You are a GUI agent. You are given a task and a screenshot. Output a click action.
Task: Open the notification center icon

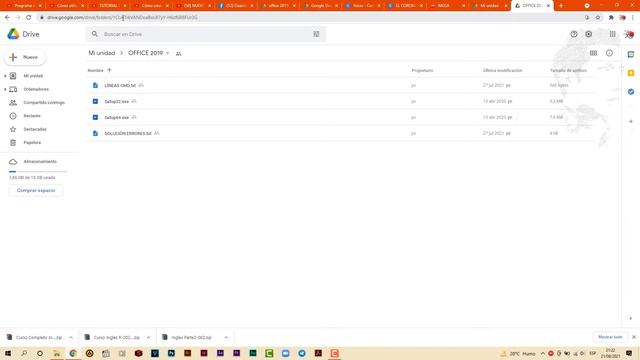pyautogui.click(x=629, y=353)
